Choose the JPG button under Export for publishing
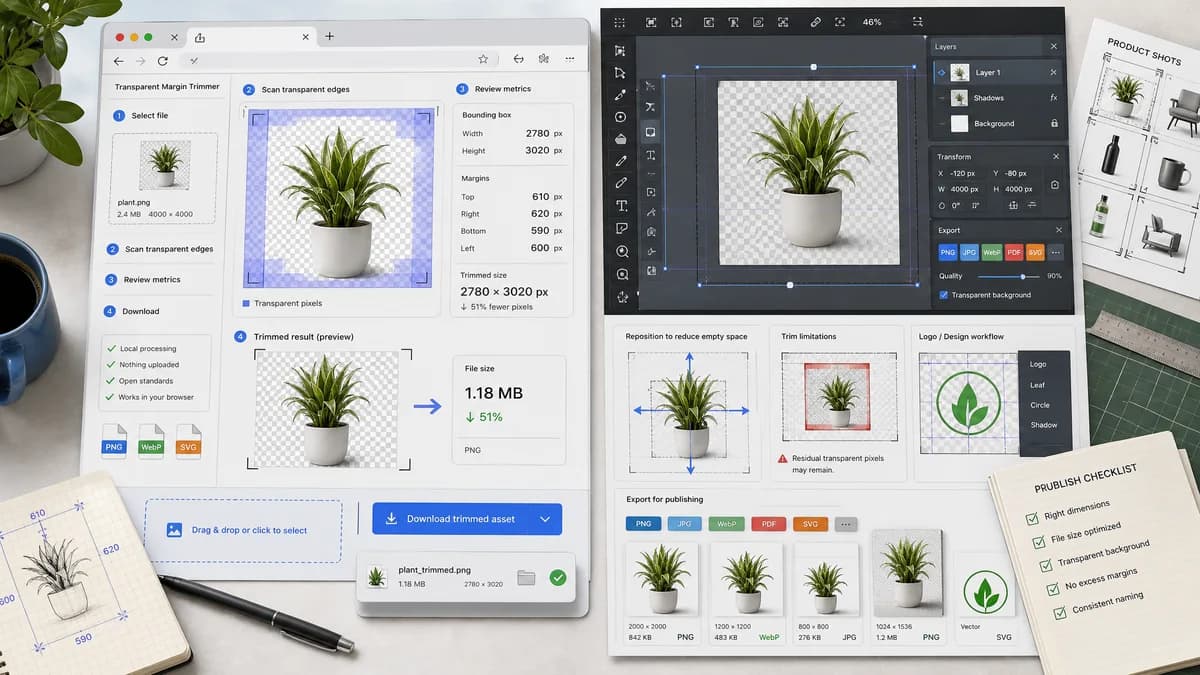 click(x=685, y=524)
